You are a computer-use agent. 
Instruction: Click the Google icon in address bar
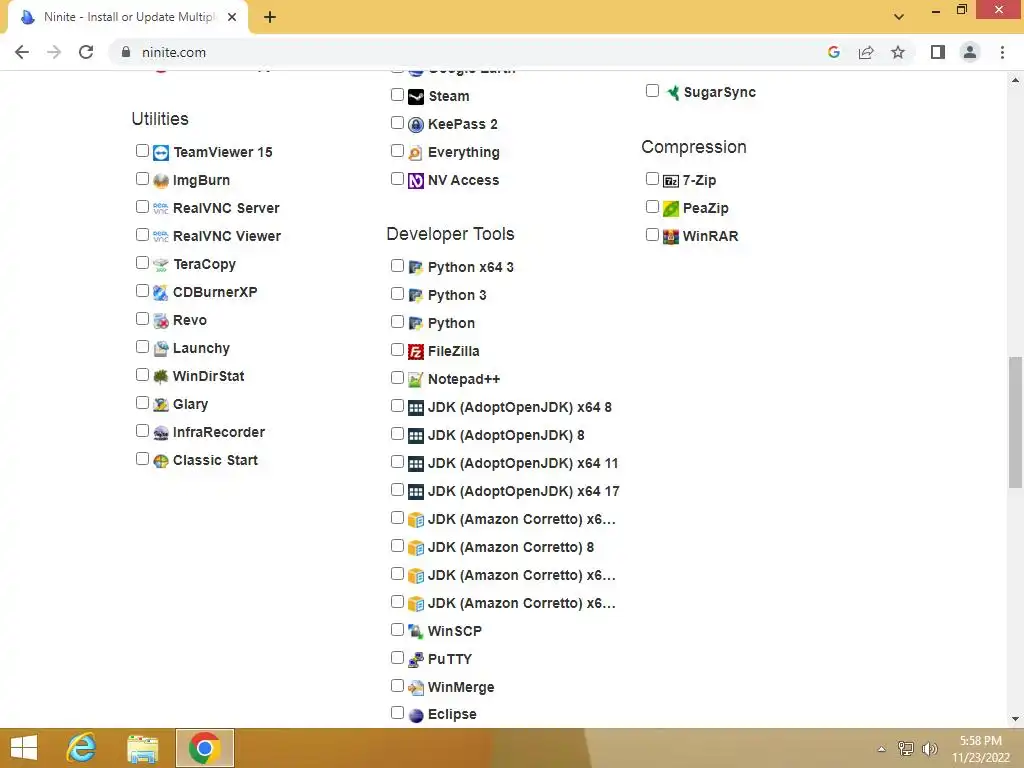[834, 52]
